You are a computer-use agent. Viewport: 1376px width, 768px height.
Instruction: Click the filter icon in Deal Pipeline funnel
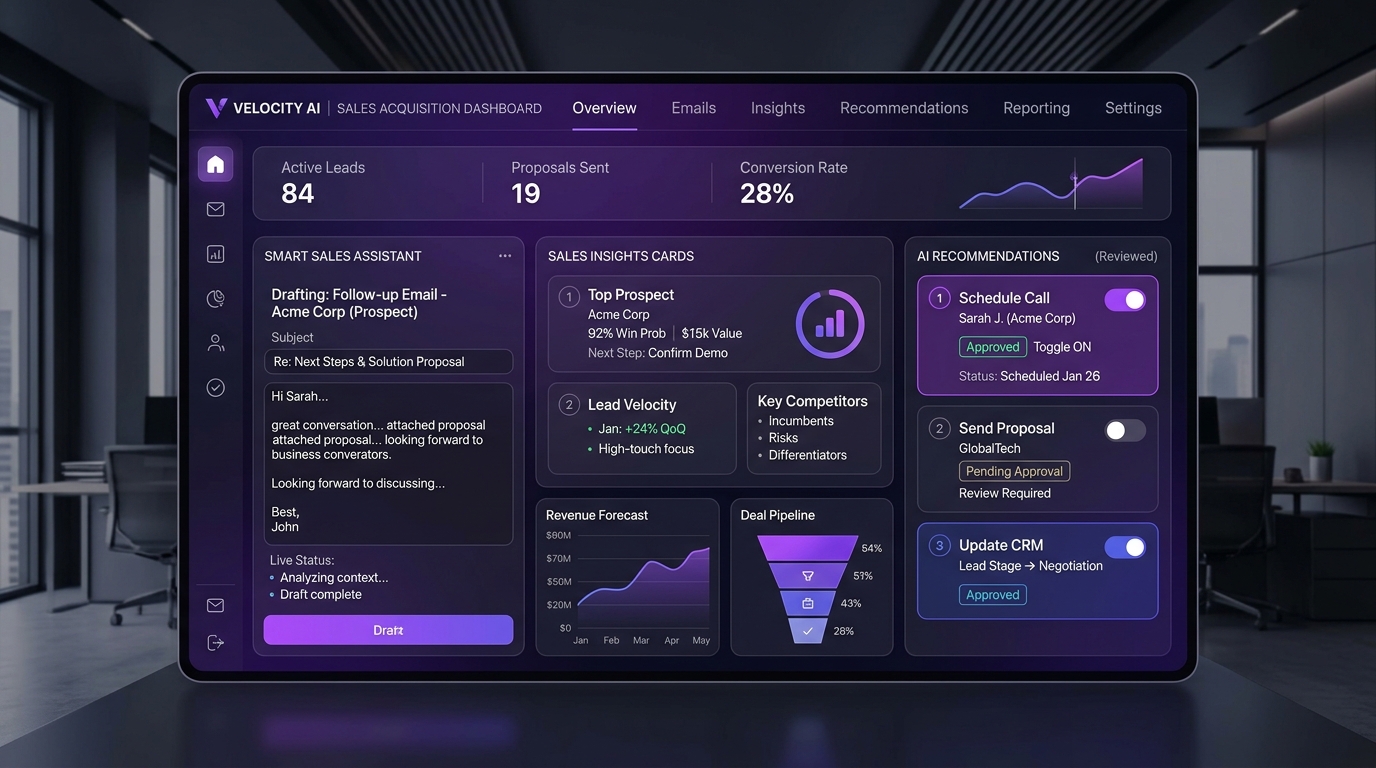point(808,576)
